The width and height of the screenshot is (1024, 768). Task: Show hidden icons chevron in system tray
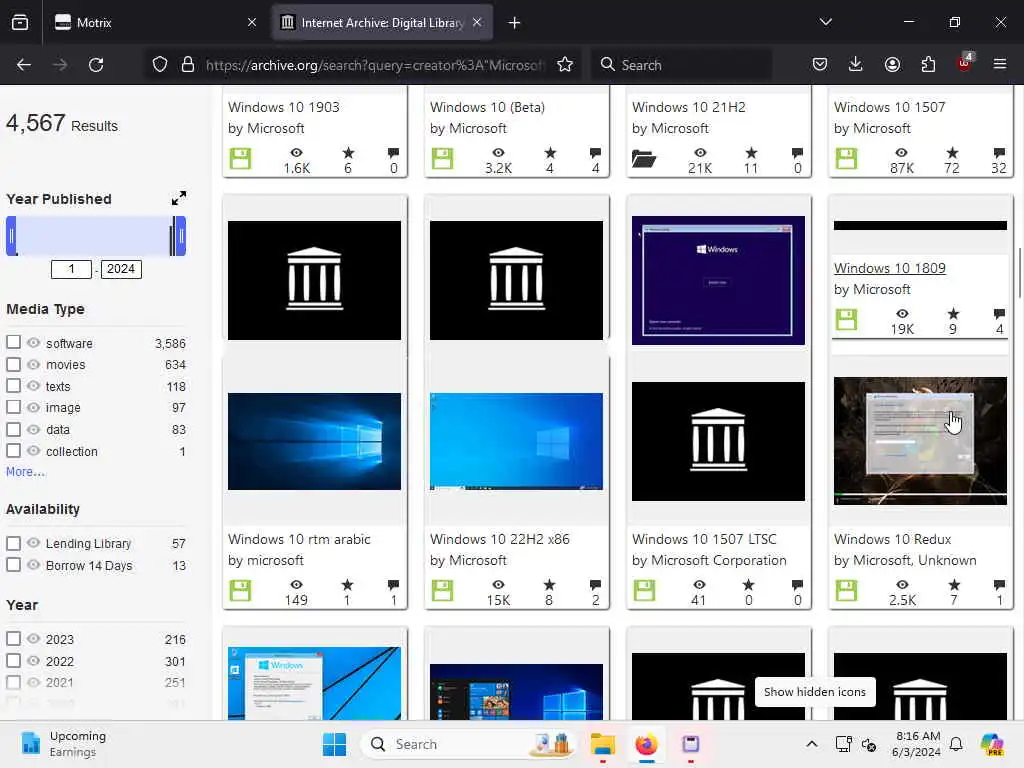[811, 744]
